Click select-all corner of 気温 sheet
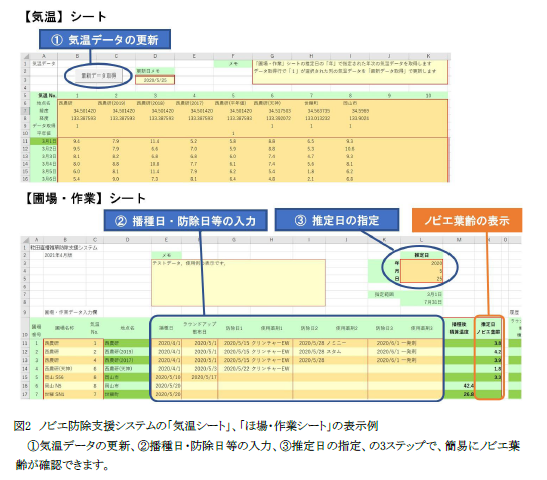Screen dimensions: 547x480 point(25,56)
